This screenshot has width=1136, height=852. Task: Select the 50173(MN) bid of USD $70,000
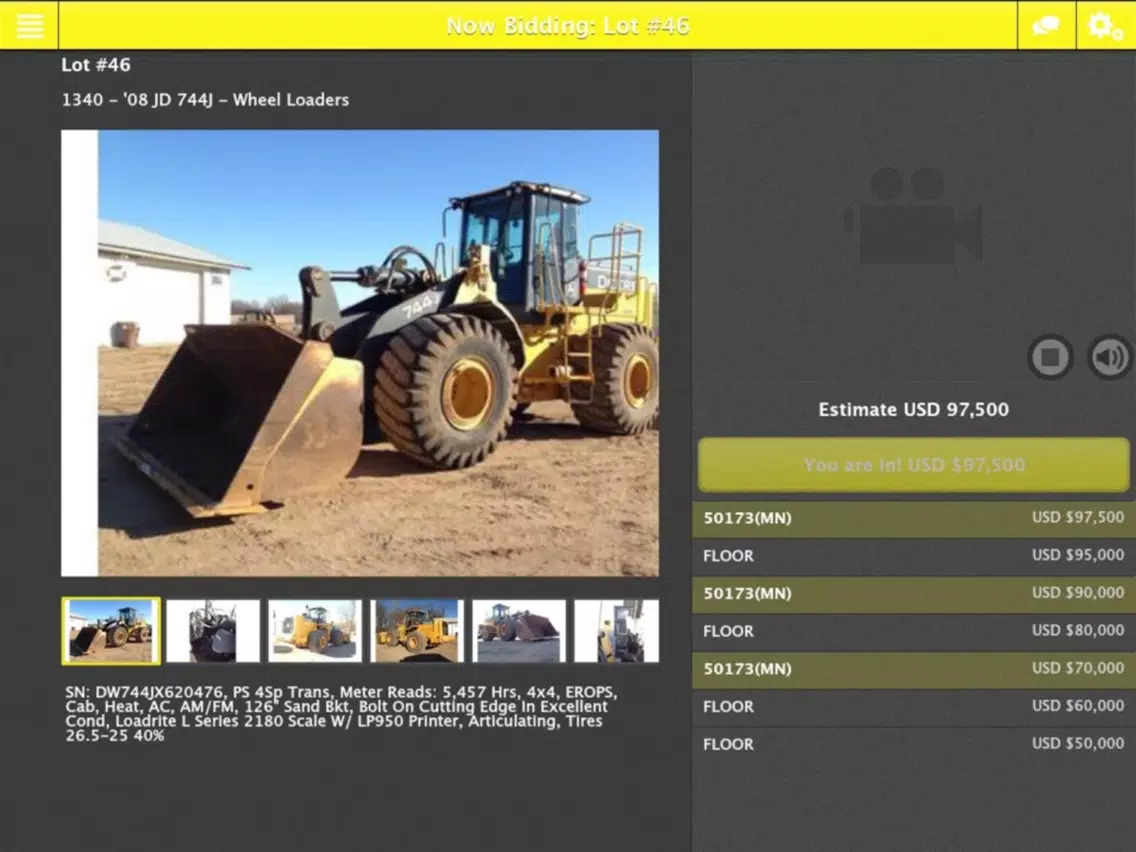coord(914,669)
